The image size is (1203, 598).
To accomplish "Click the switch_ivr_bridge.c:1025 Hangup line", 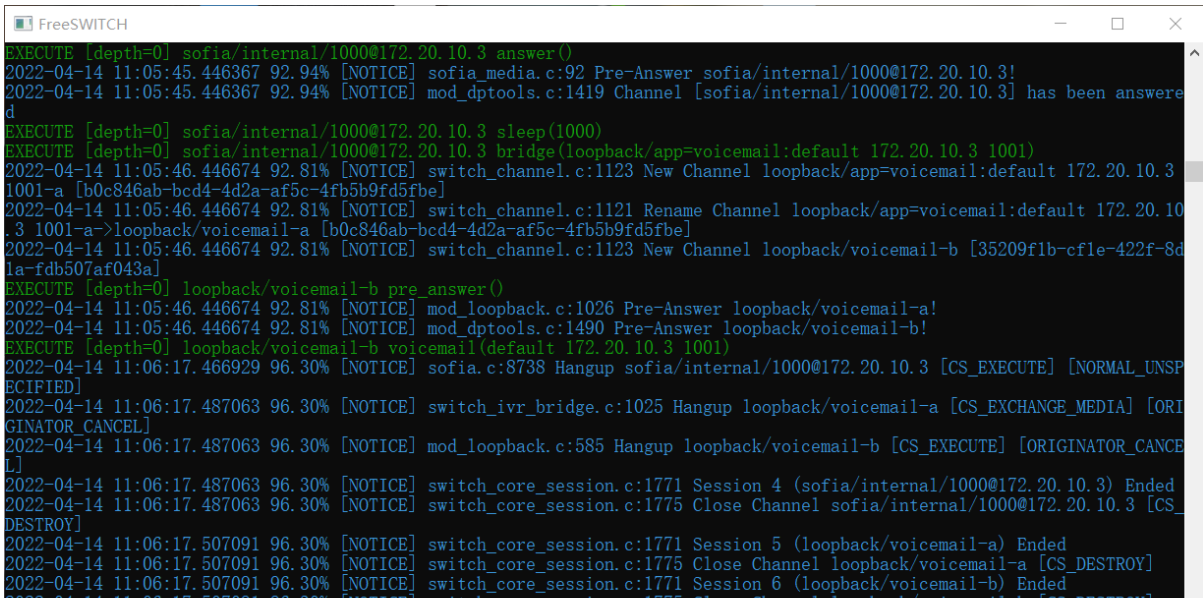I will coord(594,416).
